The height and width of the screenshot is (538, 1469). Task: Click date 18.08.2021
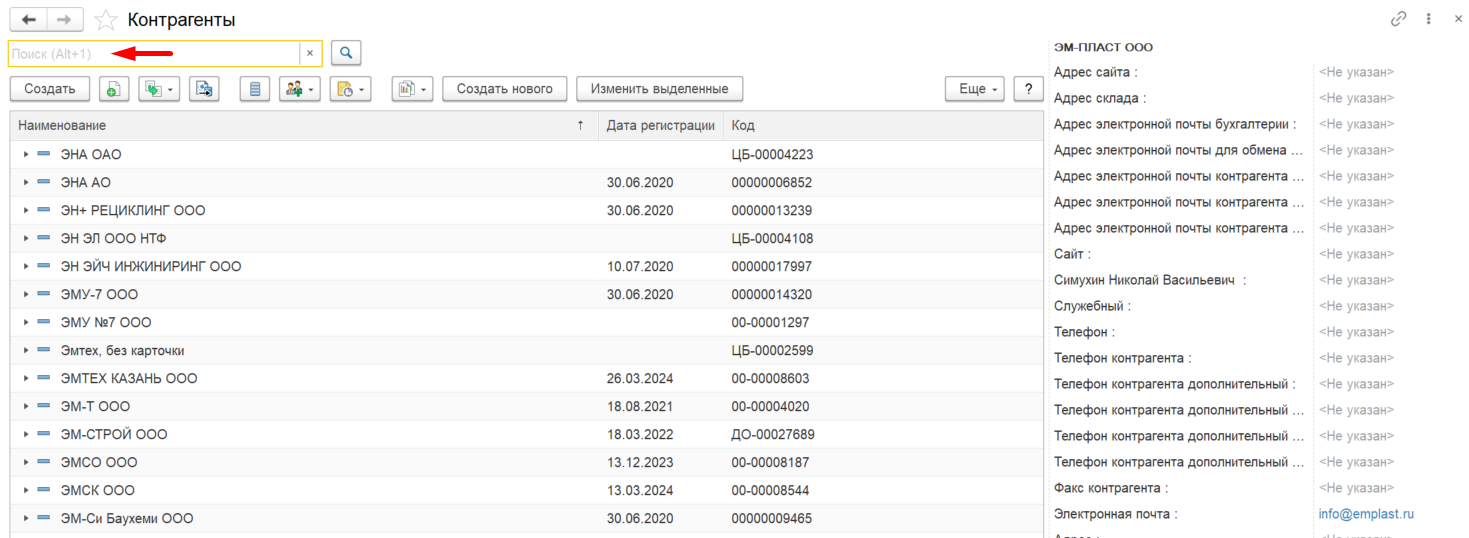click(640, 407)
